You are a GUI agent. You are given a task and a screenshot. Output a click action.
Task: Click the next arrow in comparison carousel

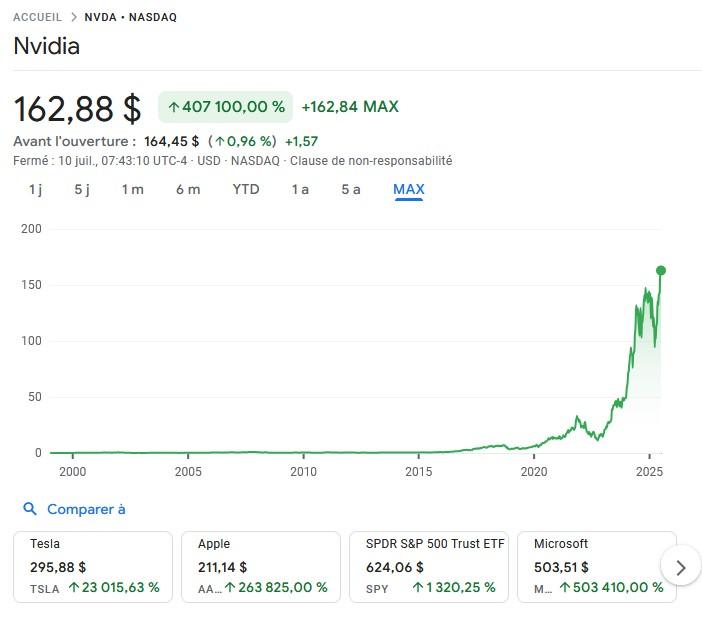pos(680,567)
